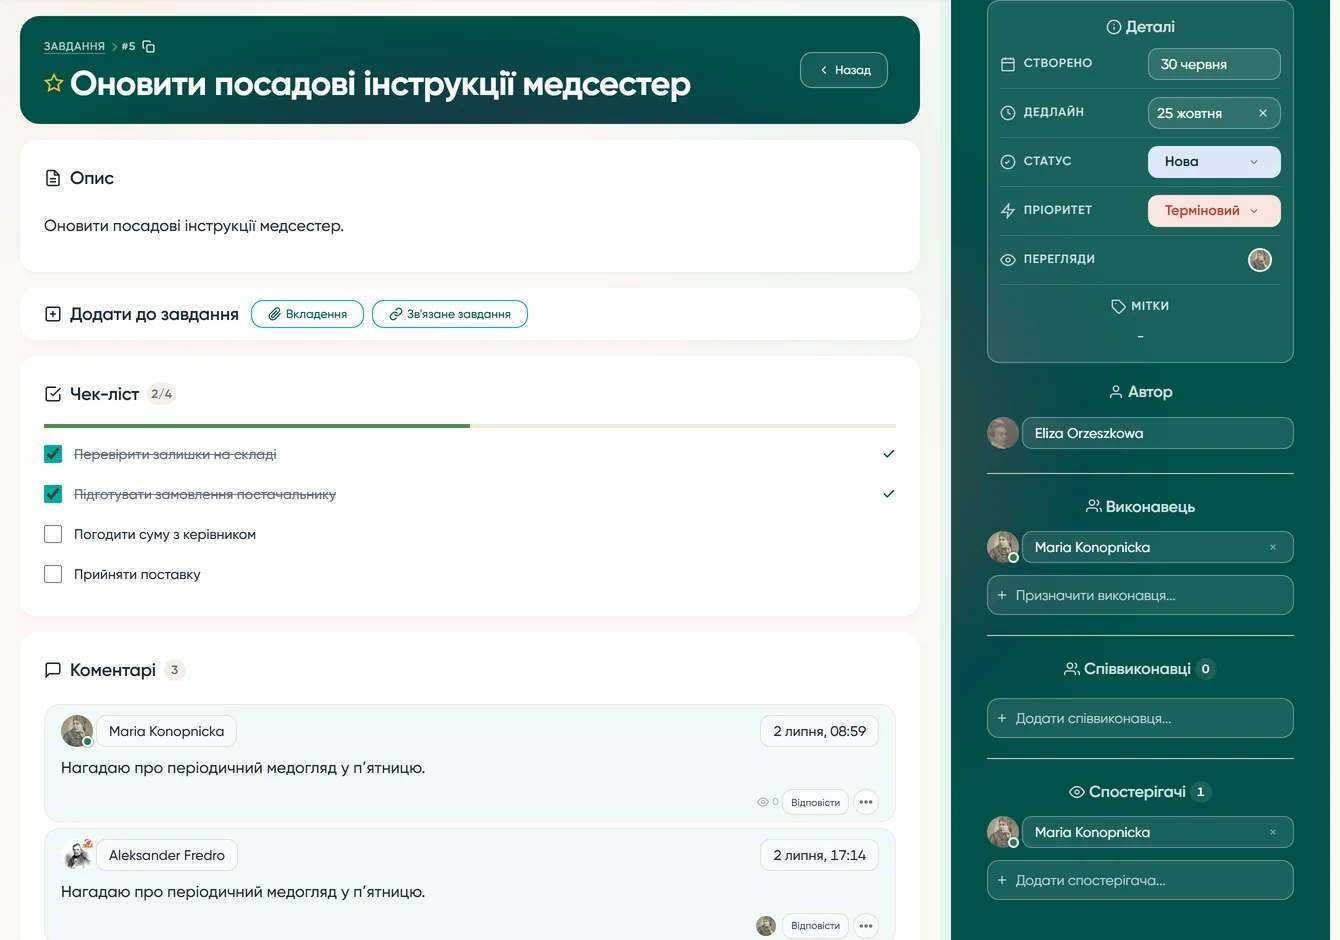This screenshot has height=940, width=1340.
Task: Open more options on Maria Konopnicka's comment
Action: 866,802
